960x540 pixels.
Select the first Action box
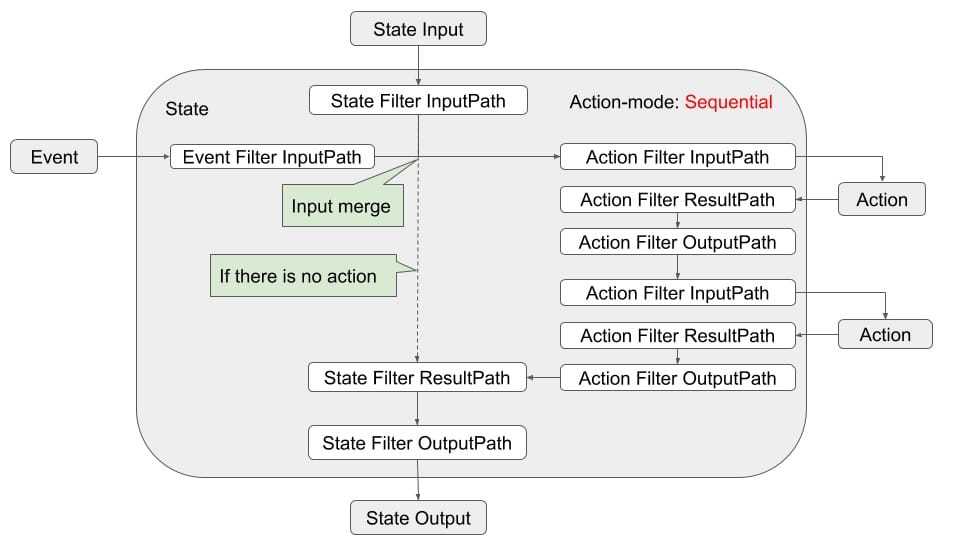click(x=881, y=199)
